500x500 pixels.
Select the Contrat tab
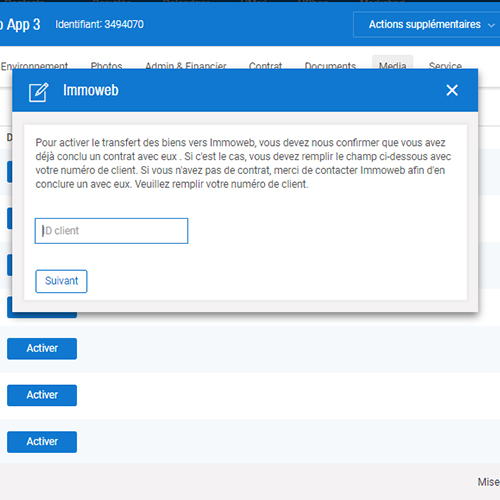point(265,65)
